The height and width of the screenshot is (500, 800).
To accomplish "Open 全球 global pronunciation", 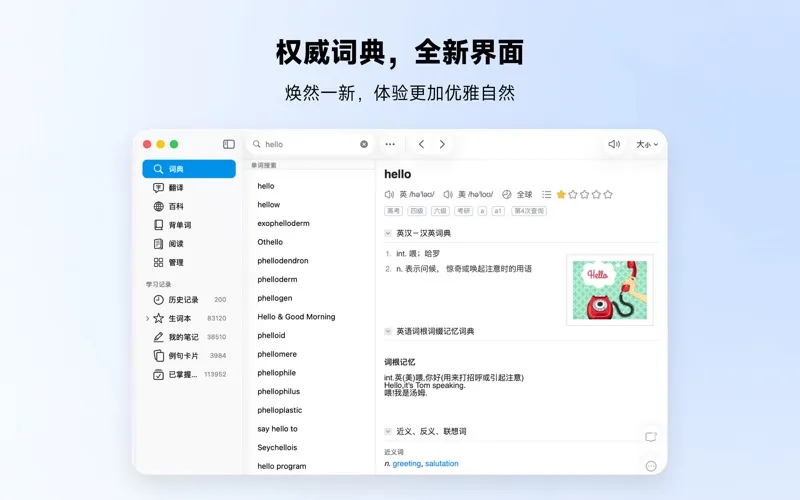I will point(517,194).
